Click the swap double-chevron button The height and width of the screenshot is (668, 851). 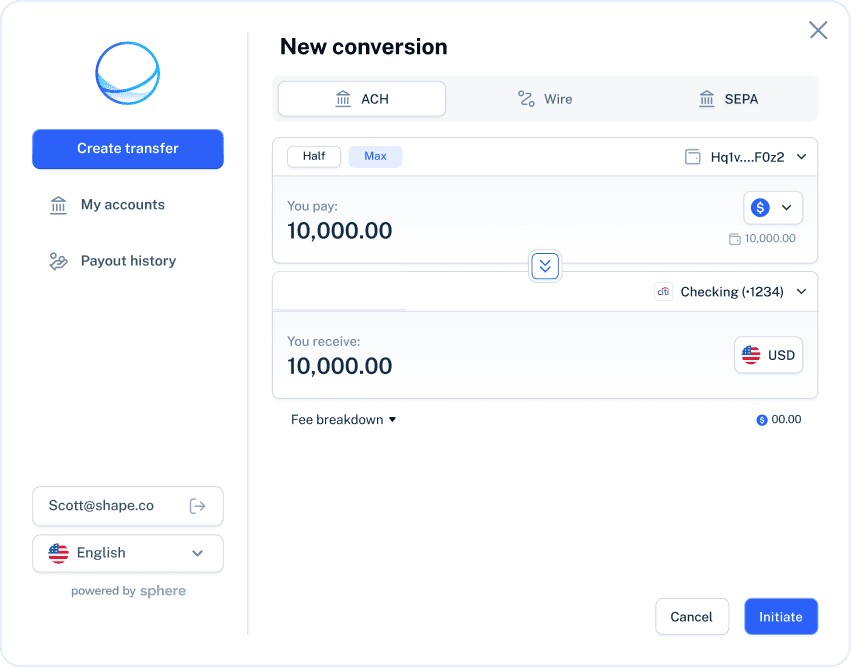(x=545, y=266)
